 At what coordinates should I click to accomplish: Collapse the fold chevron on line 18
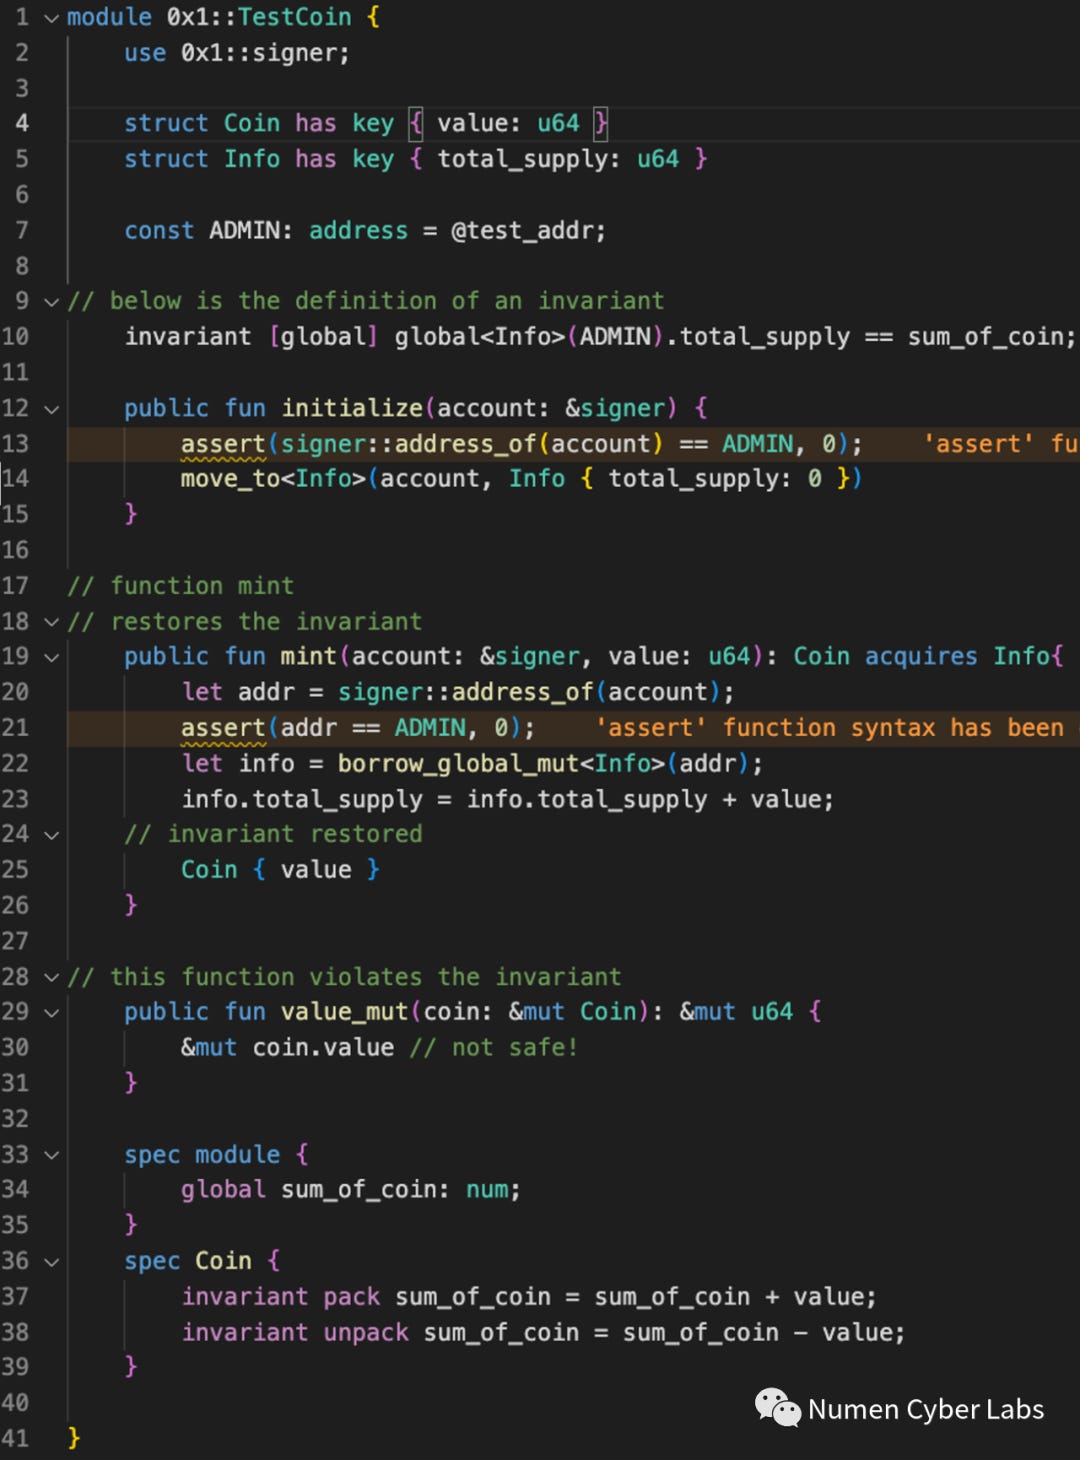[51, 621]
